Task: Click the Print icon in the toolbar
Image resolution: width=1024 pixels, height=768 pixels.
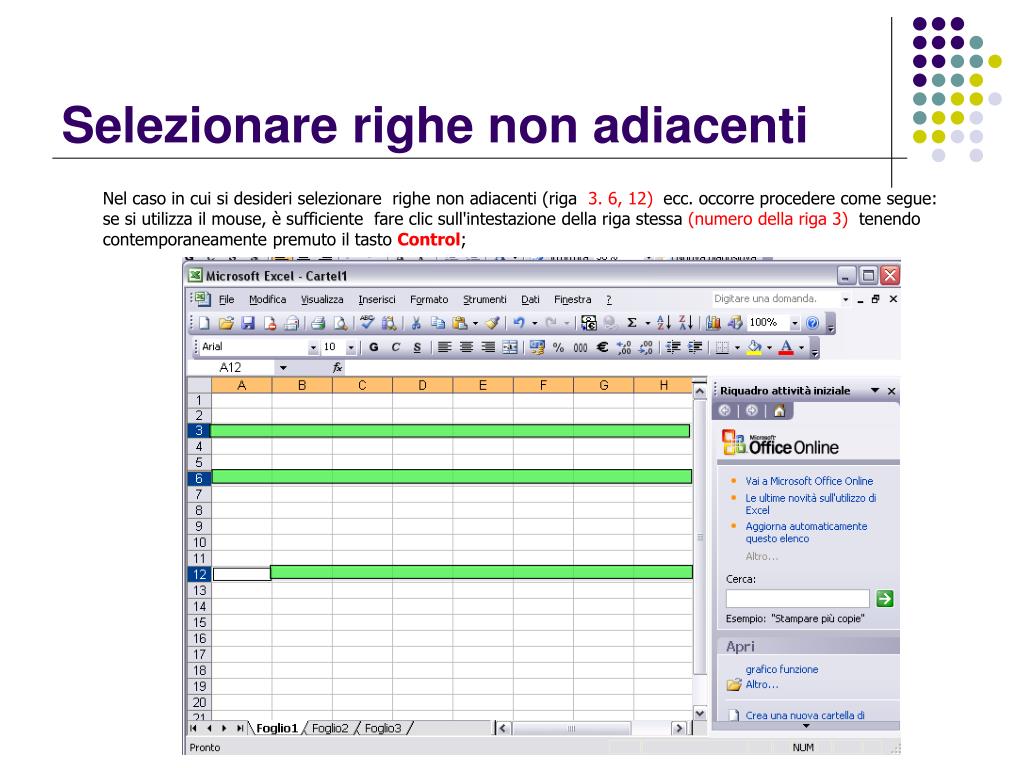Action: coord(317,323)
